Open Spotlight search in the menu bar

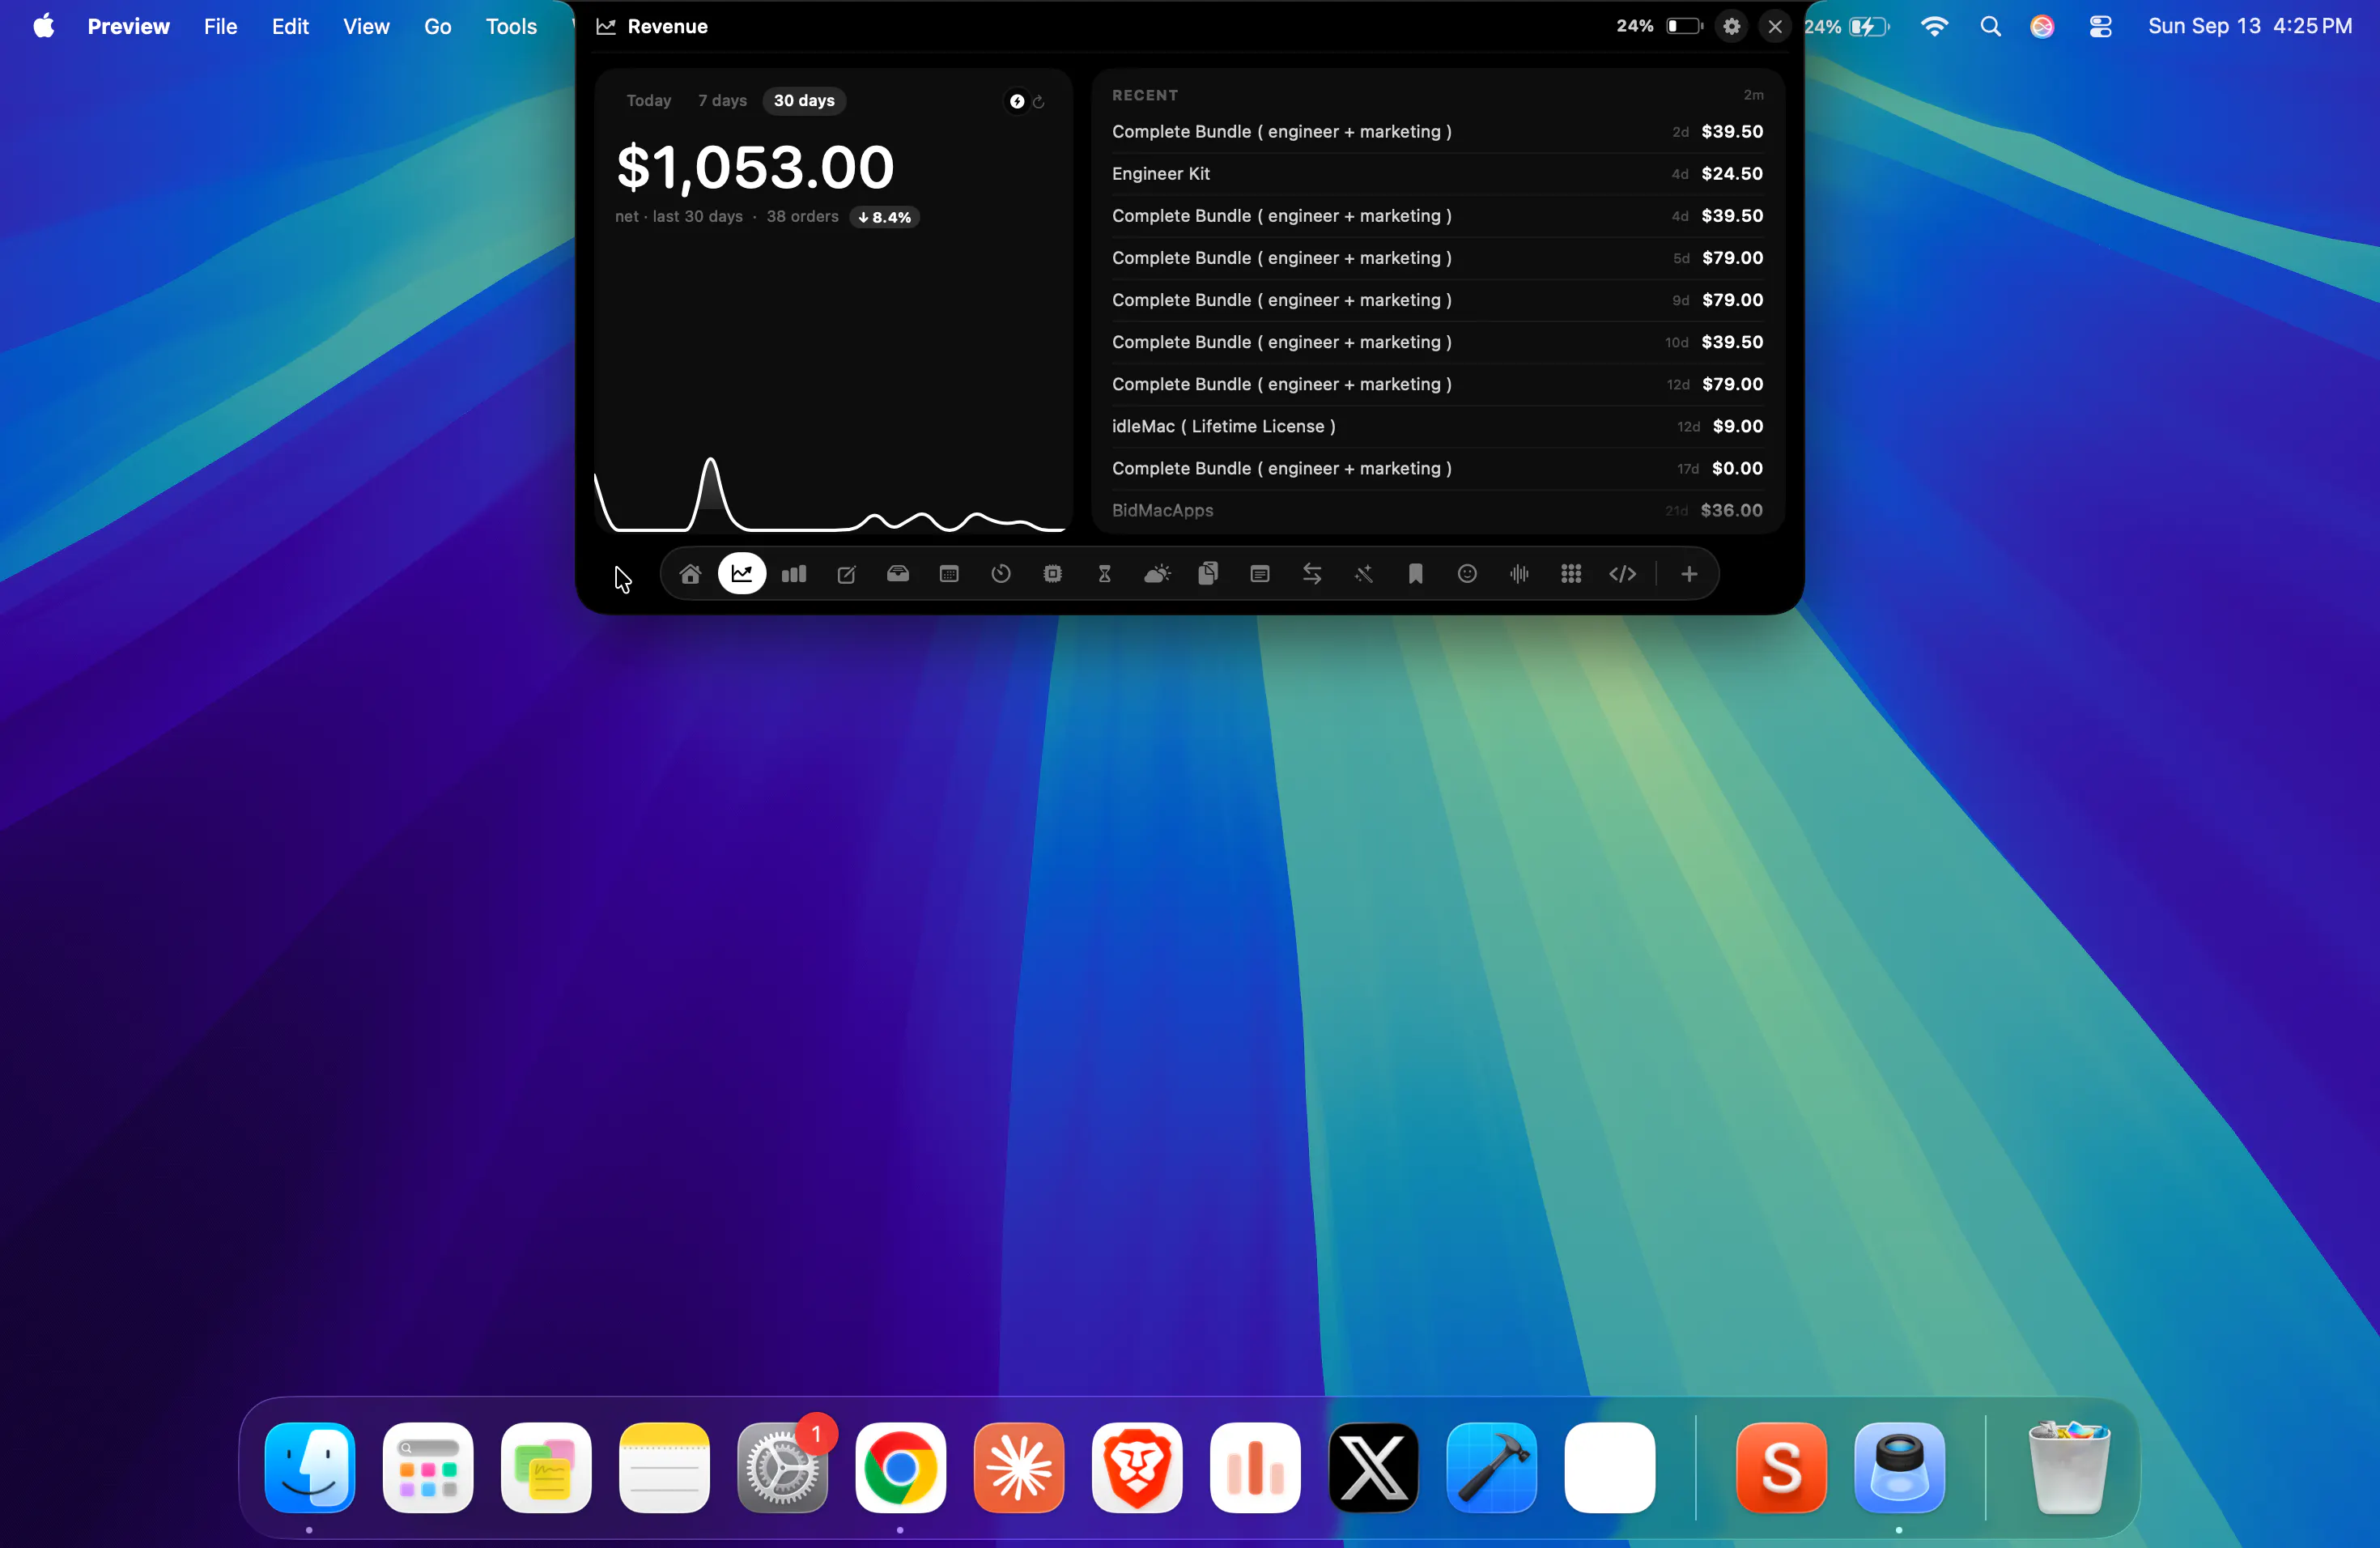1990,27
